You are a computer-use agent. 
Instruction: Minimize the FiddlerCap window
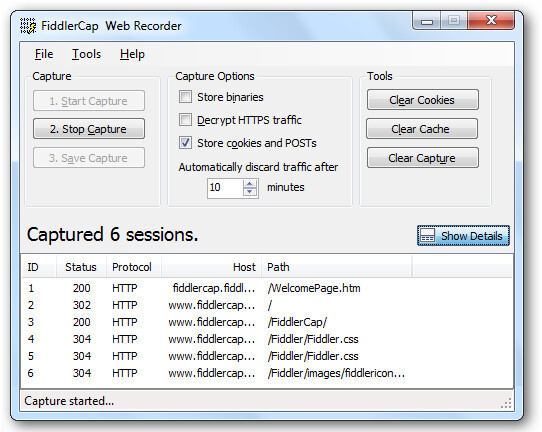[427, 21]
